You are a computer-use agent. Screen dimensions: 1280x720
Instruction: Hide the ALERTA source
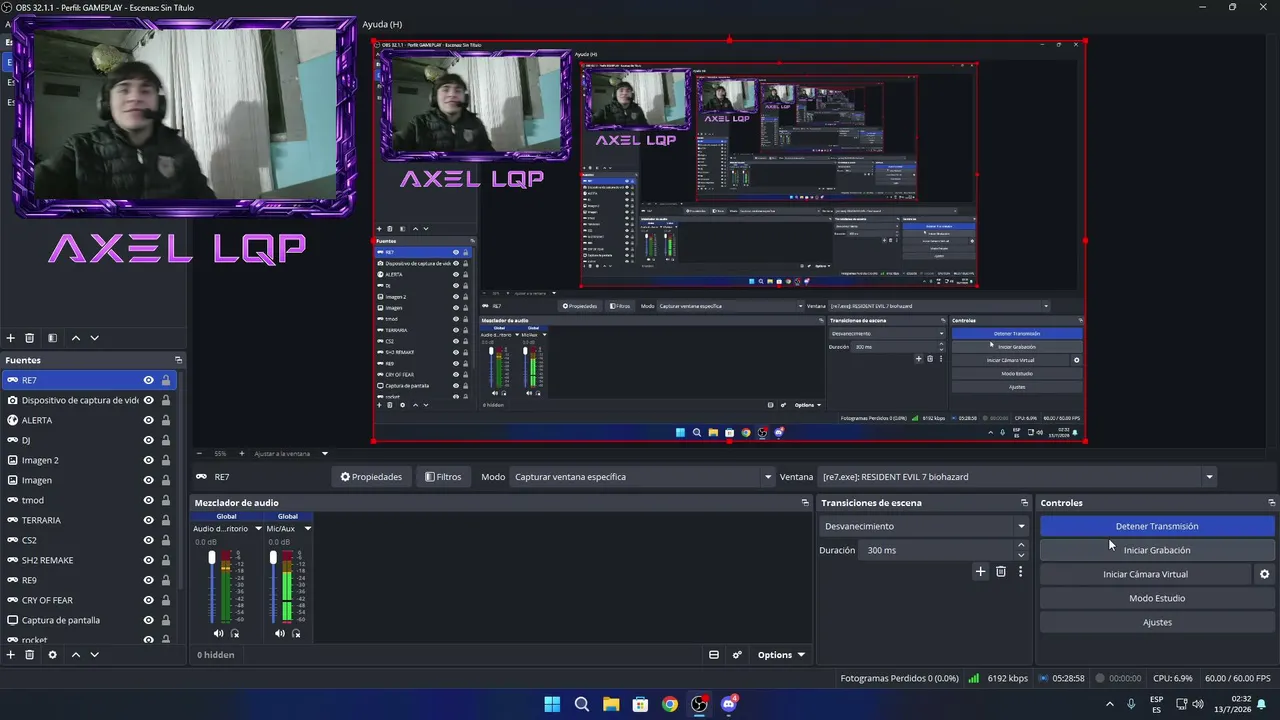coord(148,420)
